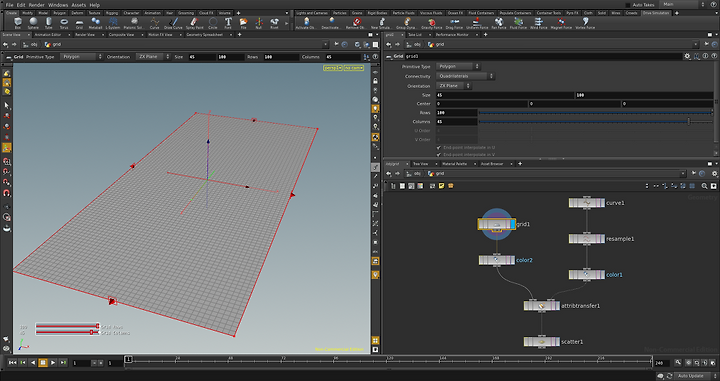The width and height of the screenshot is (720, 381).
Task: Adjust the Columns slider in parameters
Action: click(596, 122)
